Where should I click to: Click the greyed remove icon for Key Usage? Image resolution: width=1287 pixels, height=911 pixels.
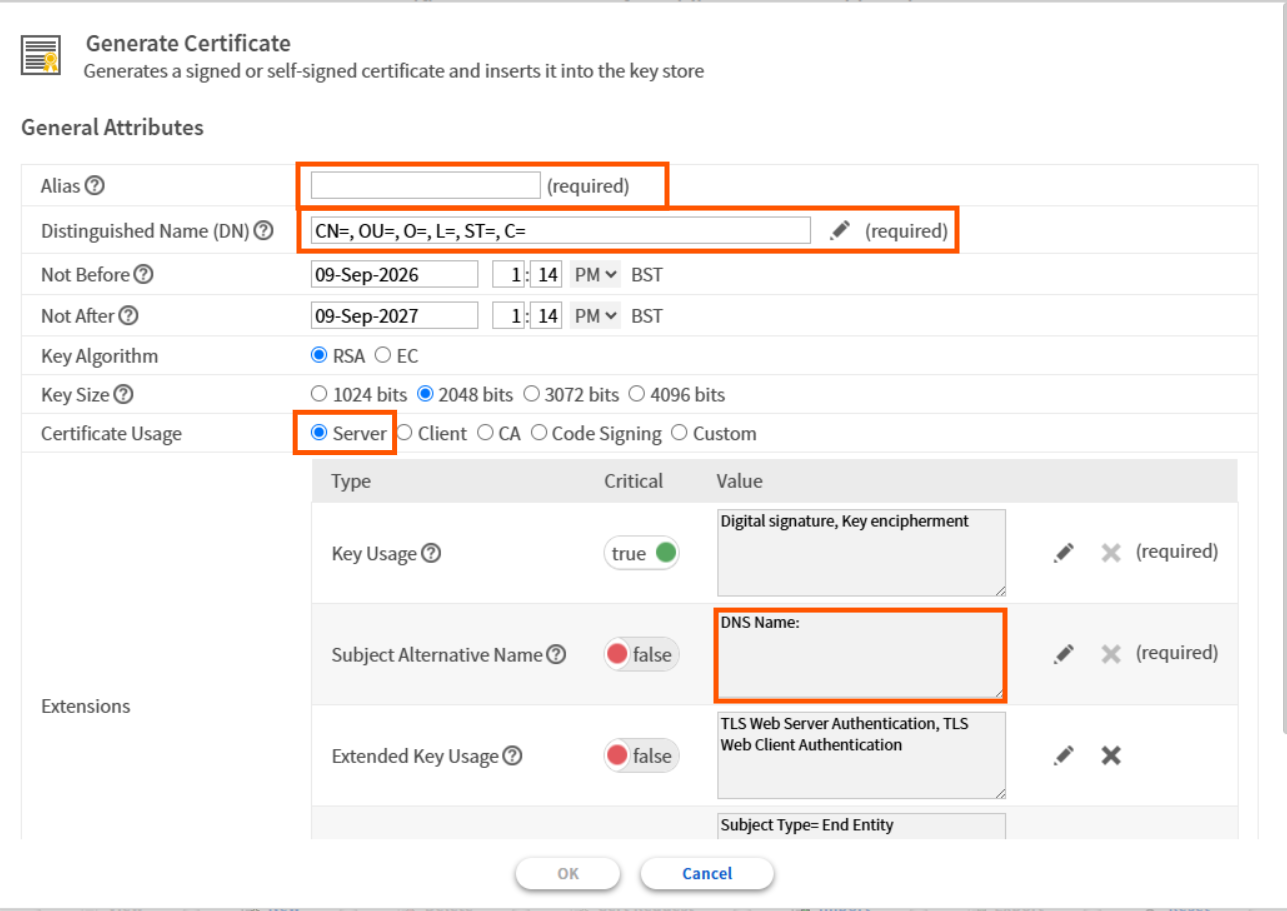point(1110,552)
